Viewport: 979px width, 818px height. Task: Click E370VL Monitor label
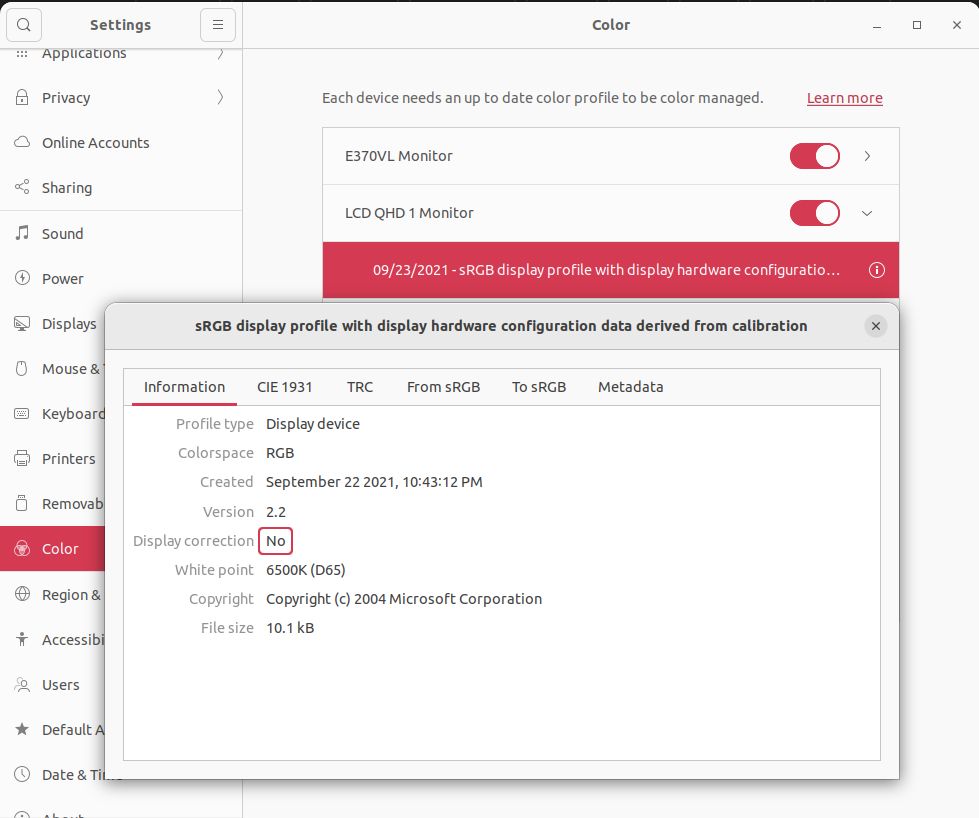tap(398, 156)
